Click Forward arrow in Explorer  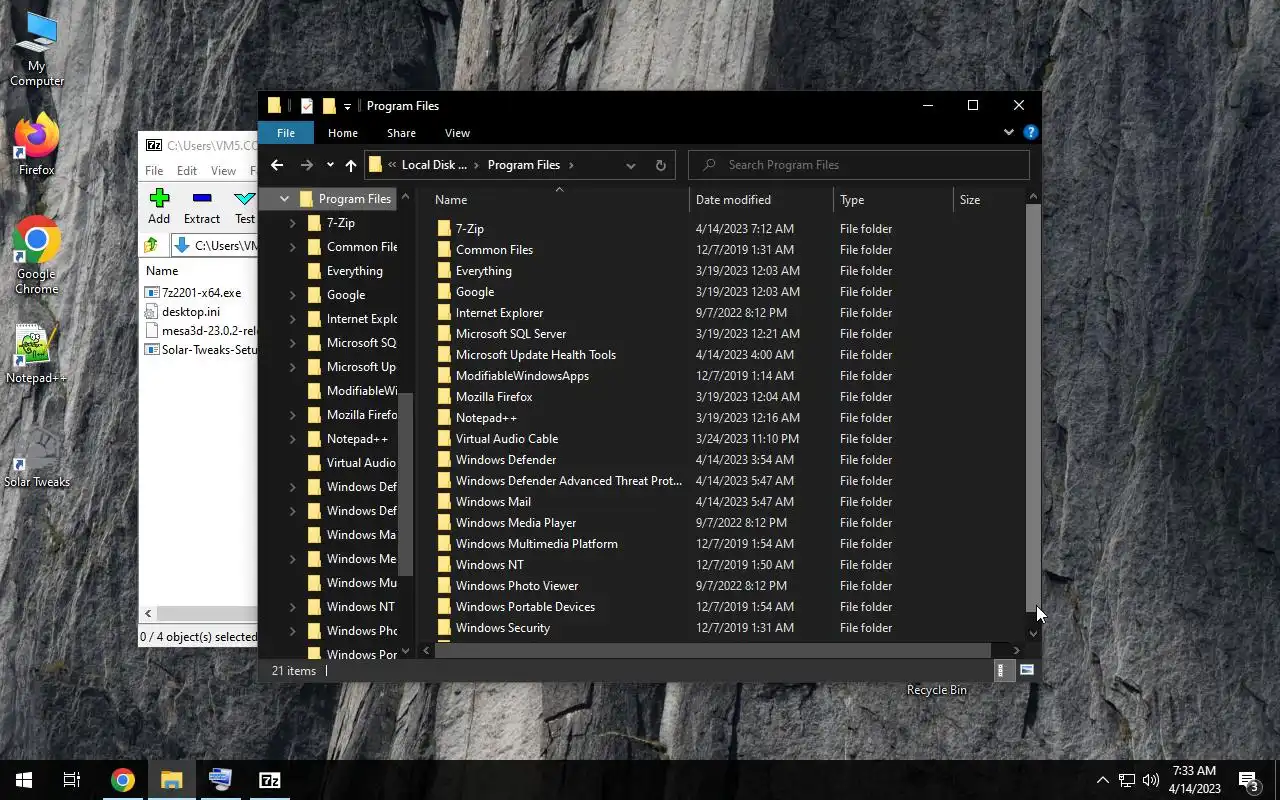(x=307, y=165)
